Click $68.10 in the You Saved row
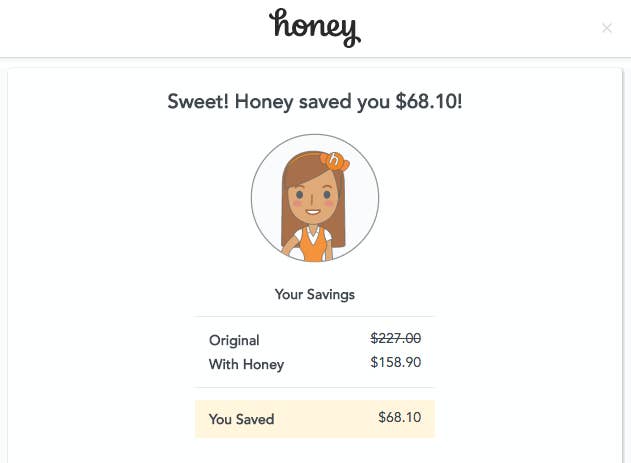This screenshot has width=631, height=463. (400, 418)
